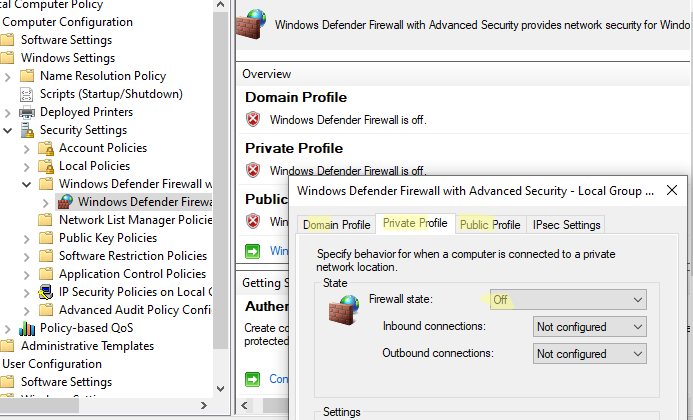Collapse the Security Settings node
The width and height of the screenshot is (693, 420).
[x=8, y=130]
